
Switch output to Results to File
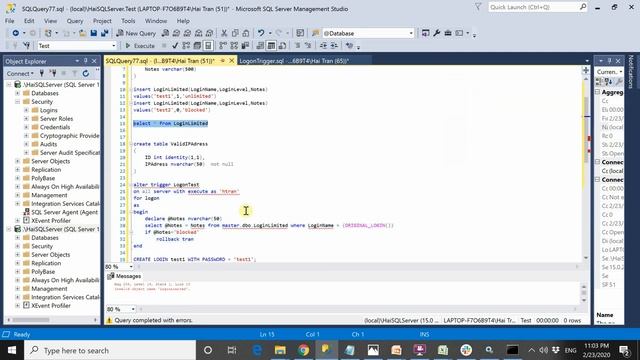click(282, 46)
